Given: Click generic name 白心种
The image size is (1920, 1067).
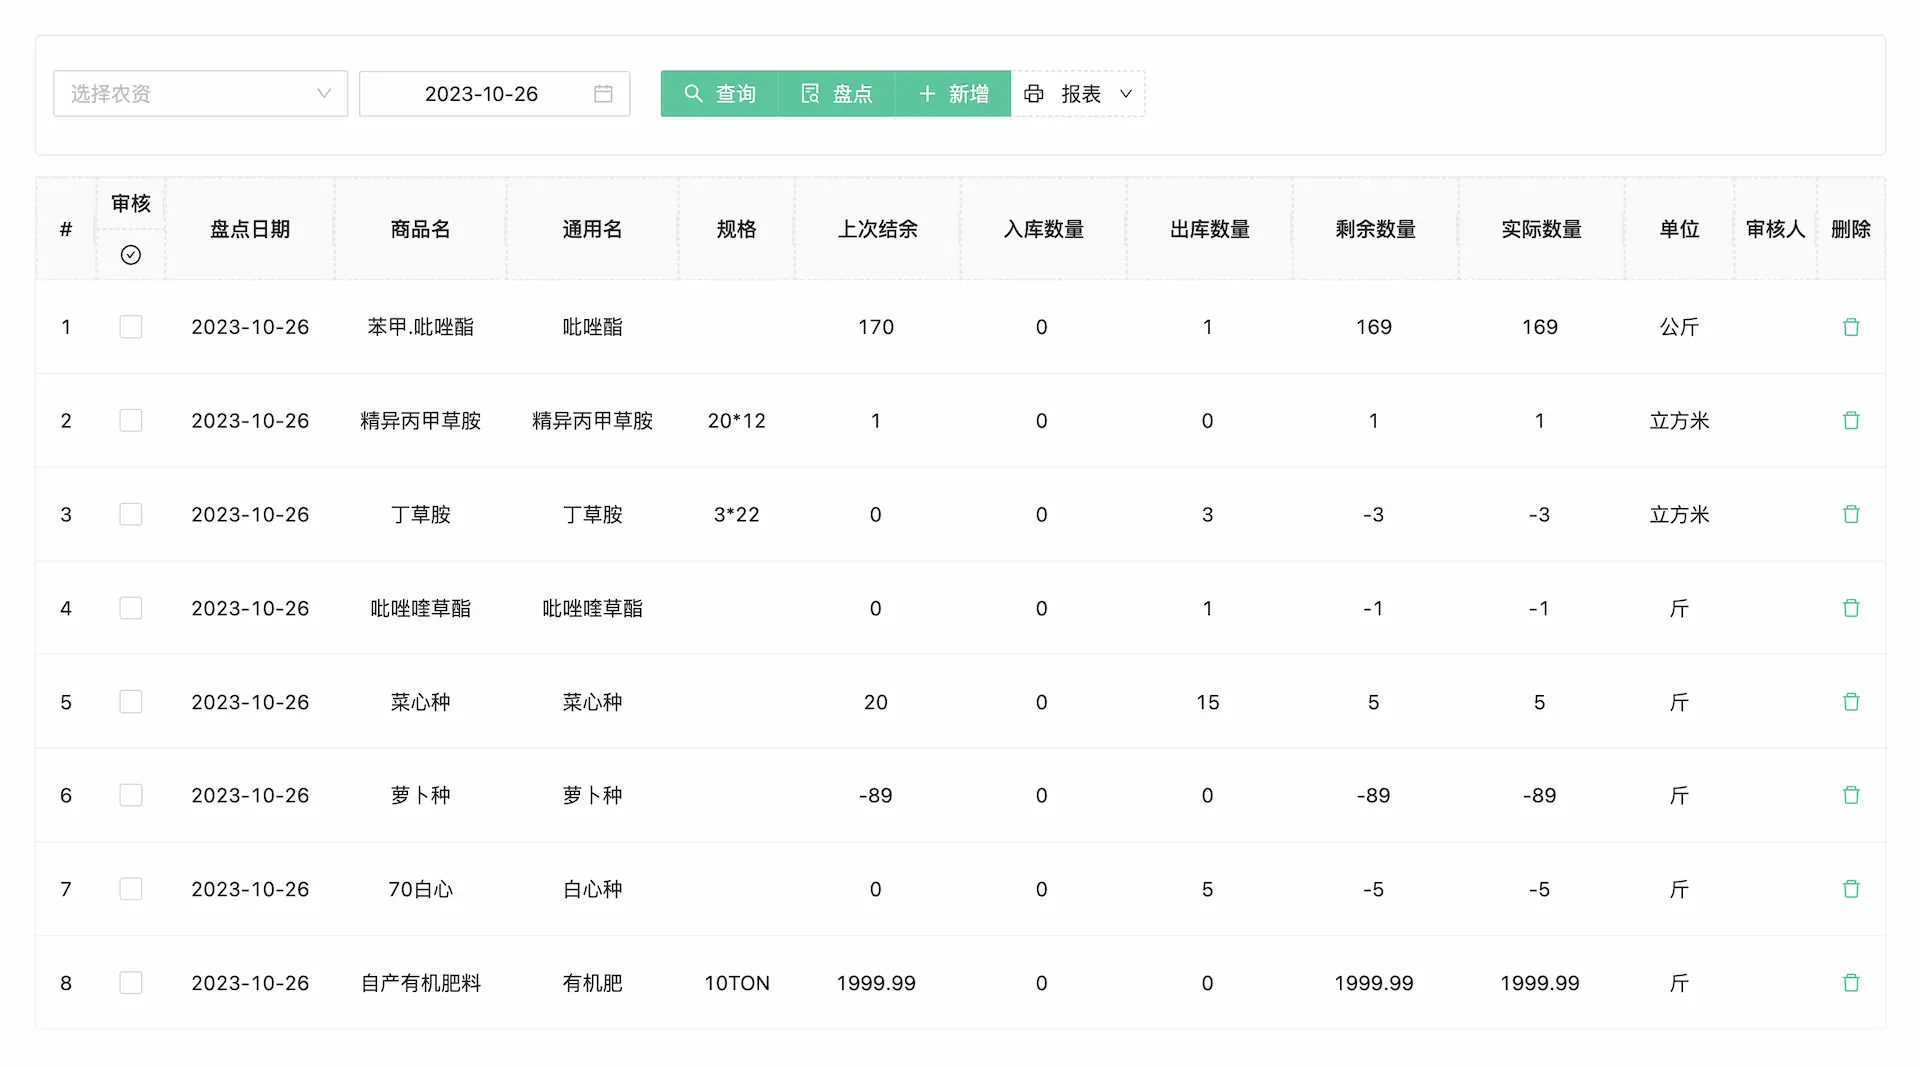Looking at the screenshot, I should [x=592, y=889].
